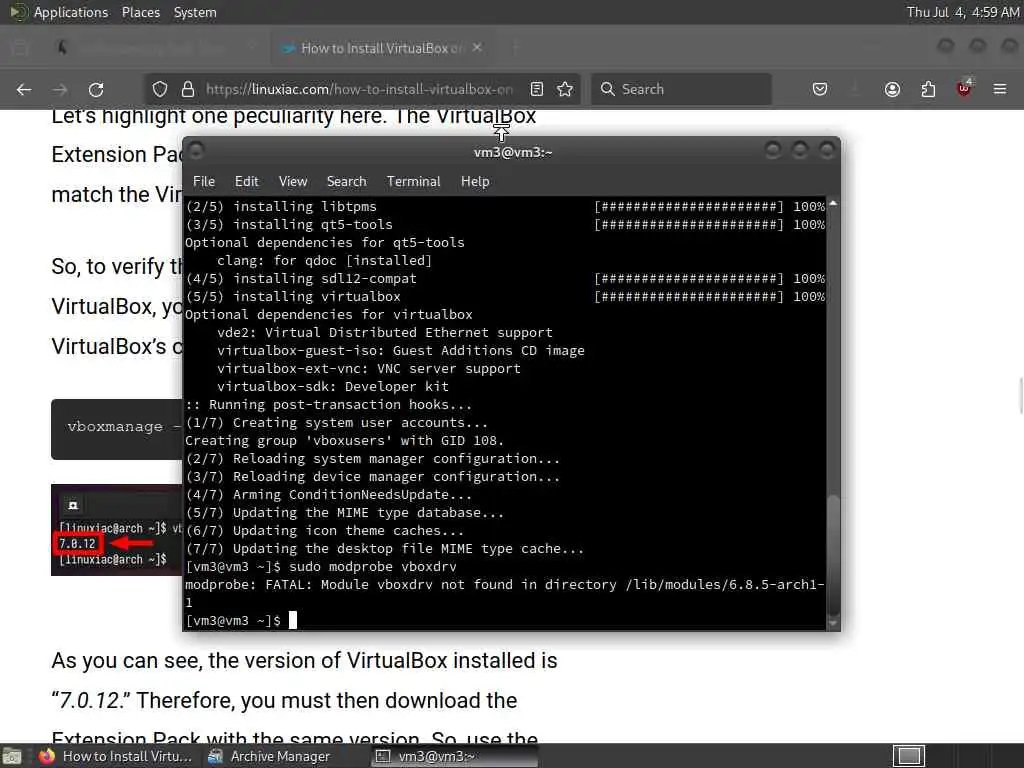1024x768 pixels.
Task: Click the terminal scrollbar thumb
Action: pos(833,554)
